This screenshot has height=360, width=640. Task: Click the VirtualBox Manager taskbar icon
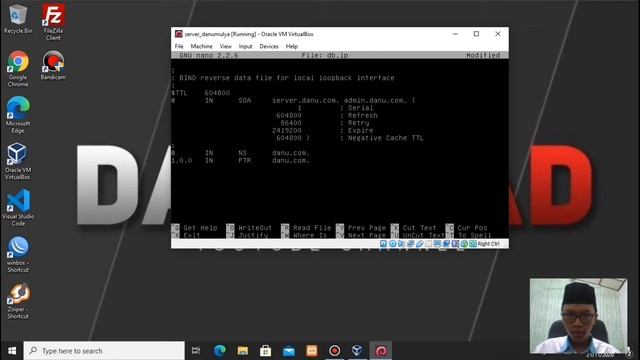(358, 351)
